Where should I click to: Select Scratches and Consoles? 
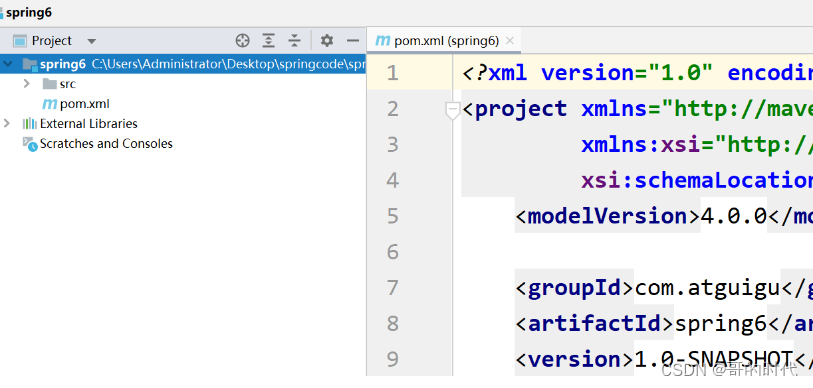pos(106,144)
